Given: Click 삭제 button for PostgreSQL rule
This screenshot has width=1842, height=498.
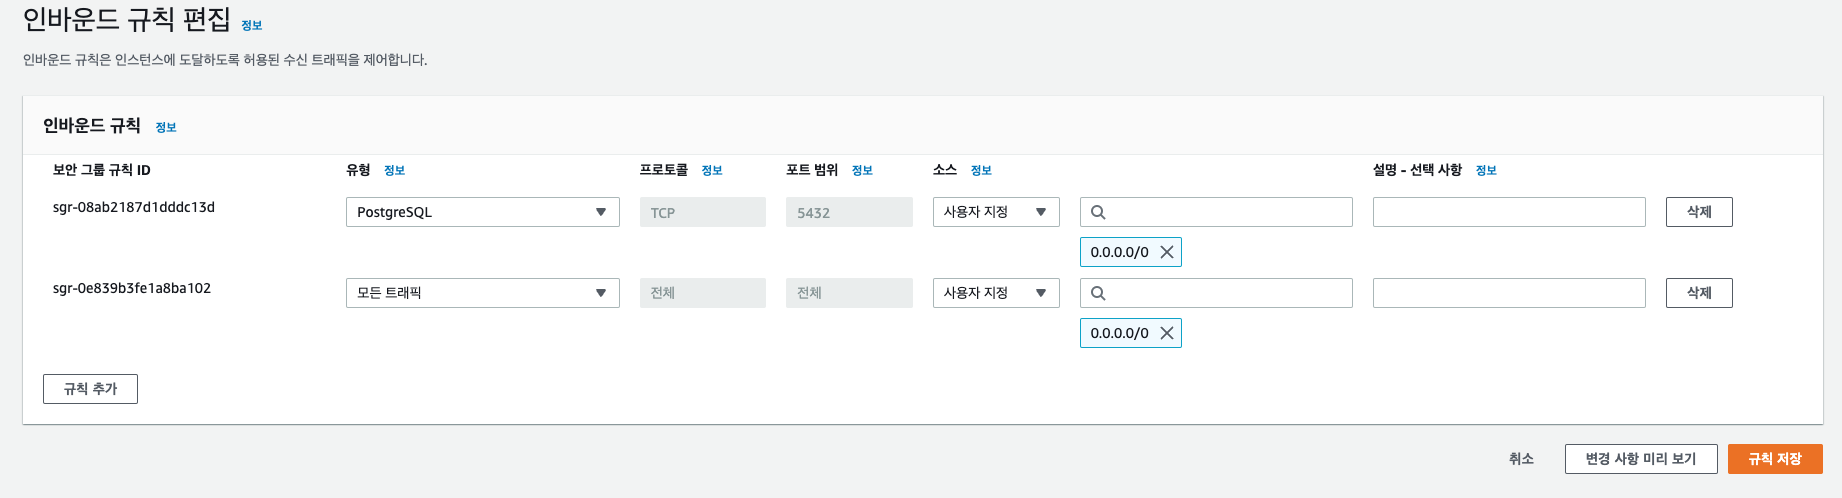Looking at the screenshot, I should click(1699, 212).
